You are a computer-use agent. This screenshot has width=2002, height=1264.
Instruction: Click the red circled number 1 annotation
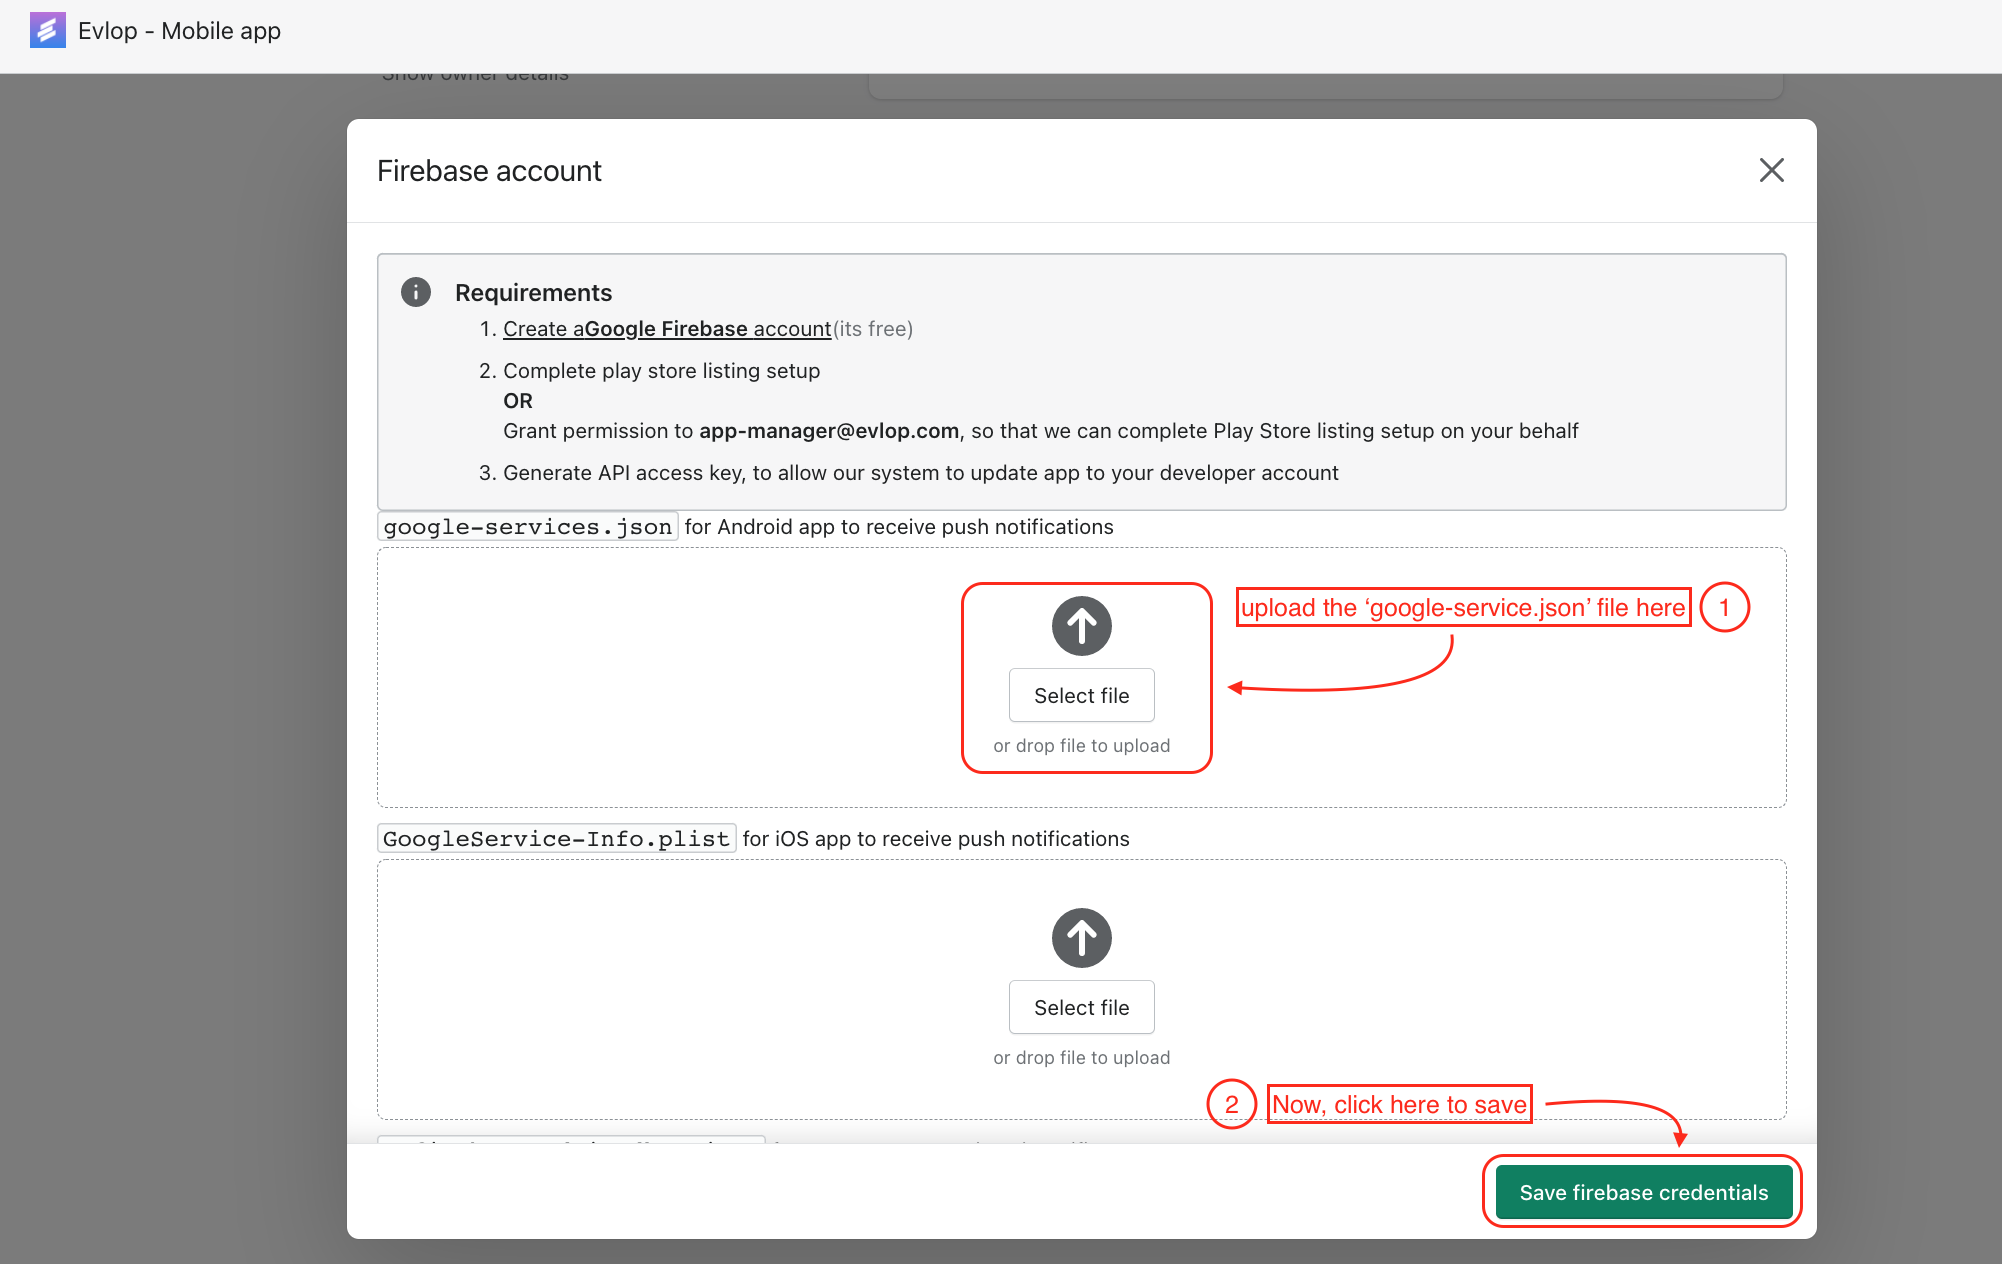1724,607
